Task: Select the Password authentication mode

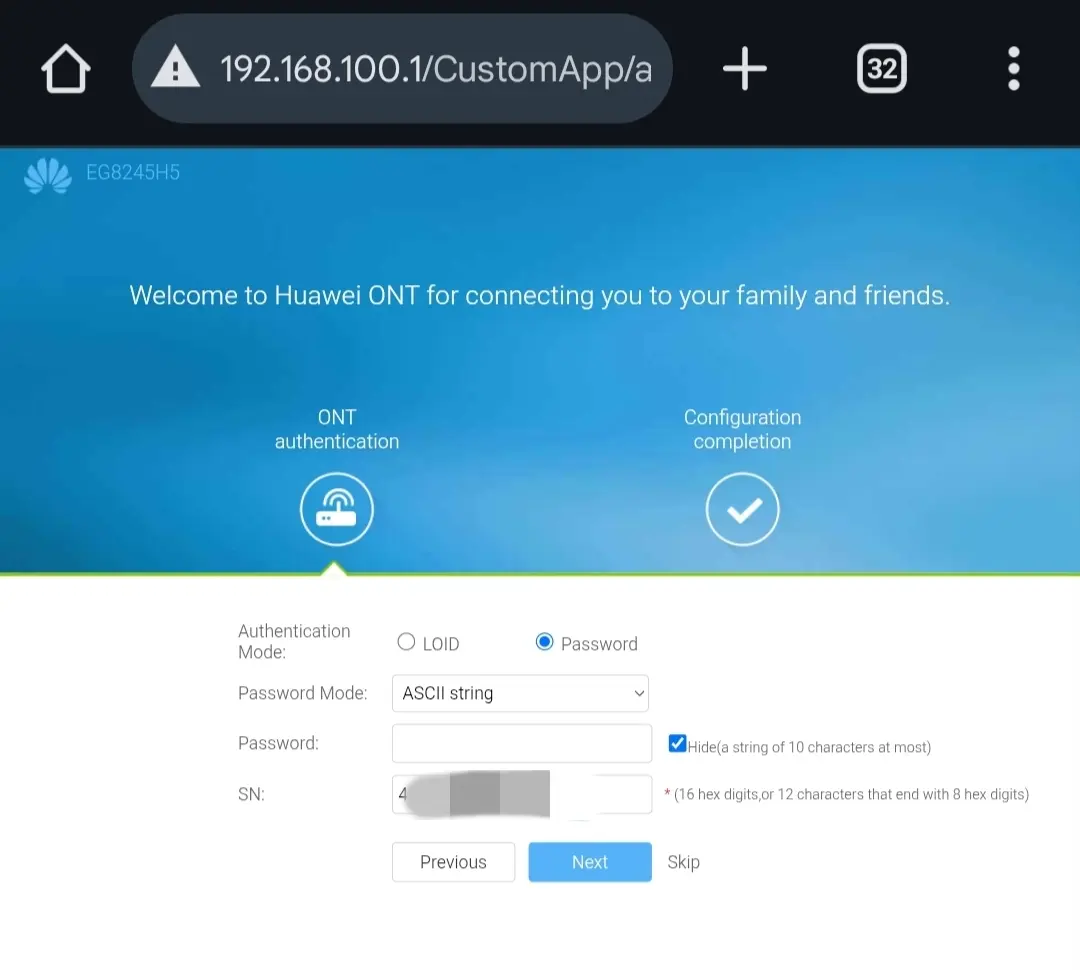Action: point(544,642)
